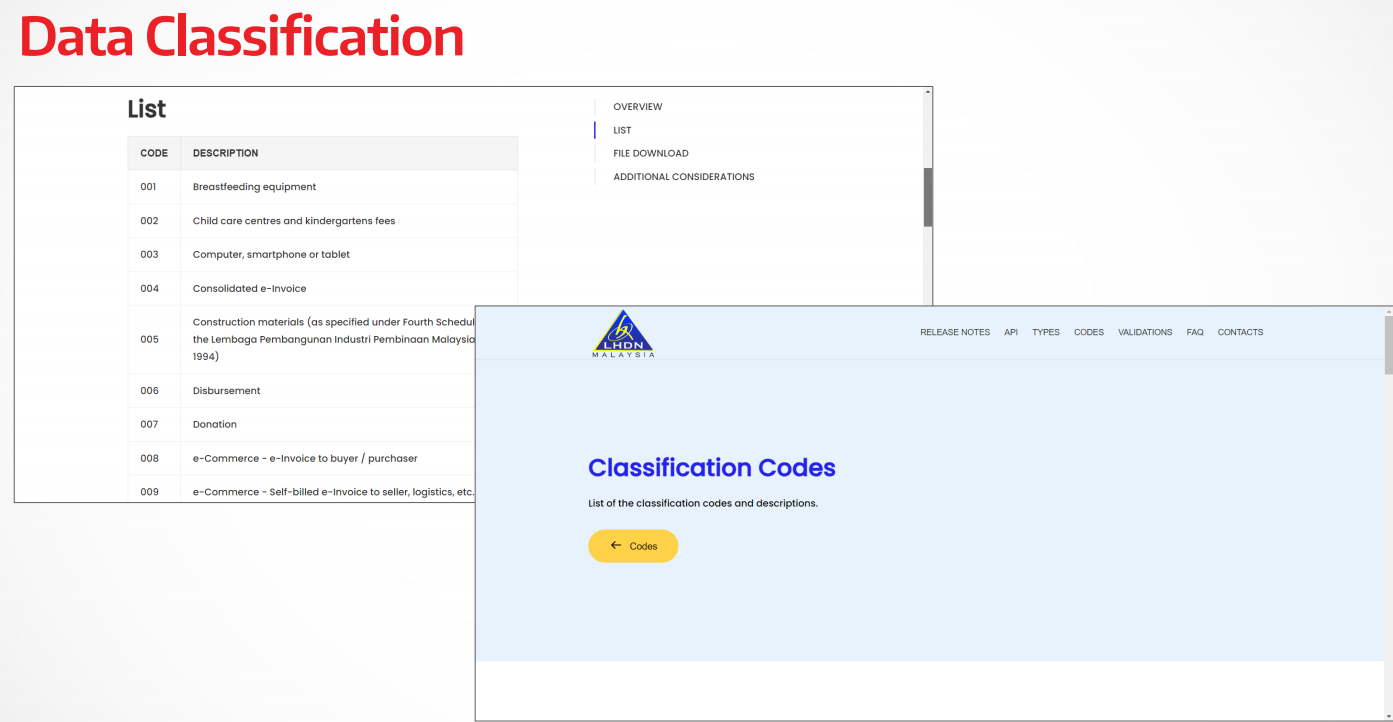
Task: Click the yellow Codes back button
Action: [633, 546]
